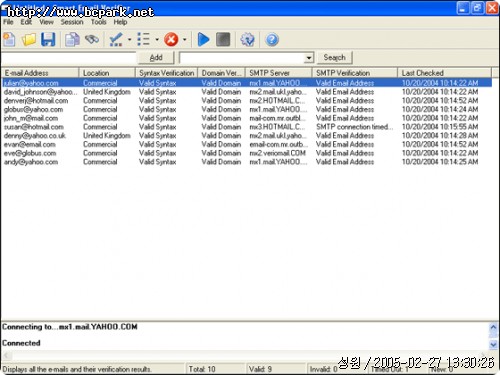The width and height of the screenshot is (500, 375).
Task: Click the mx2.veriomail.COM server cell
Action: pyautogui.click(x=277, y=153)
